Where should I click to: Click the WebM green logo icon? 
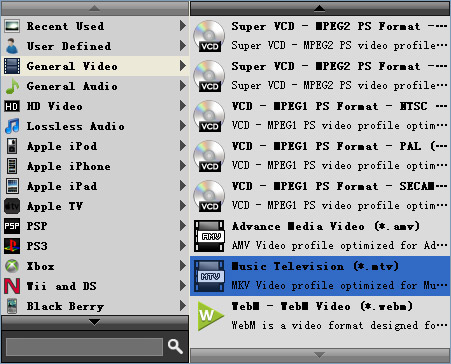210,316
